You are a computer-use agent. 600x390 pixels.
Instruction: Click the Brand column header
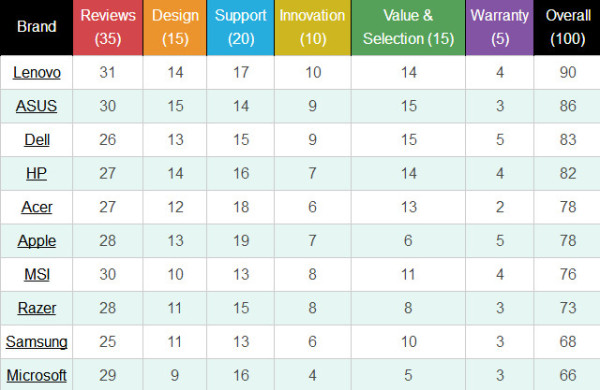pyautogui.click(x=36, y=27)
